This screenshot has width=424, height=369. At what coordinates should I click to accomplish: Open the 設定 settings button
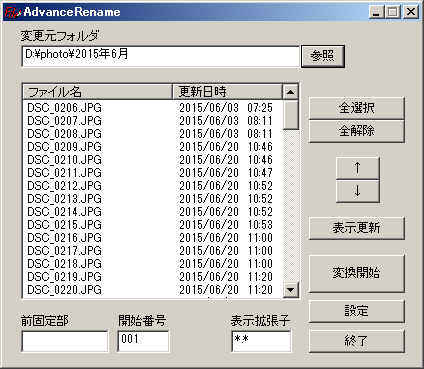coord(356,311)
